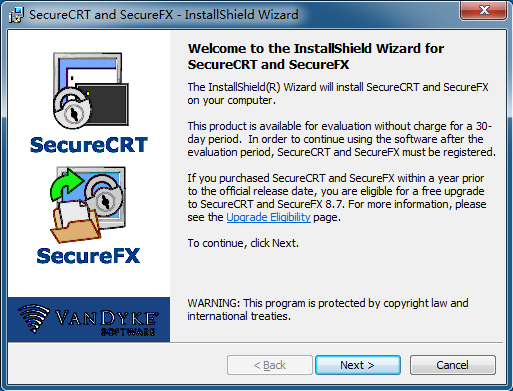
Task: Click the SecureCRT terminal-and-padlock icon
Action: (91, 91)
